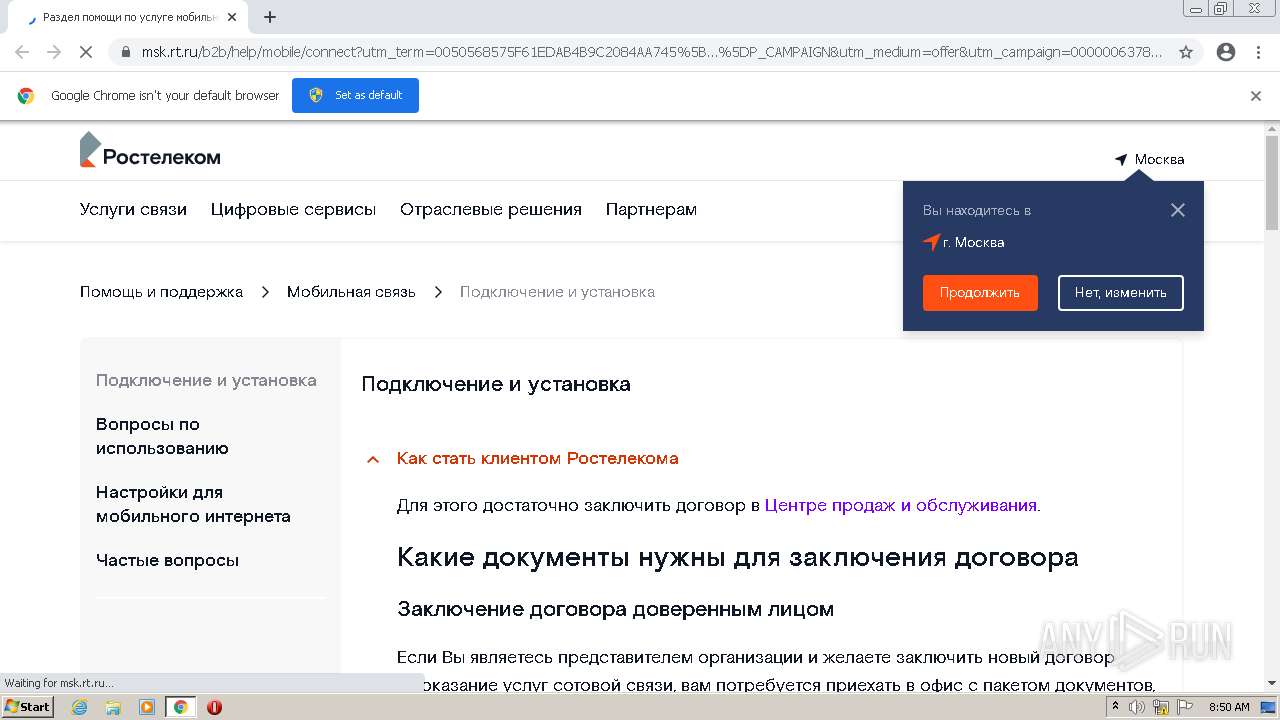
Task: Show hidden tray icons
Action: [1116, 707]
